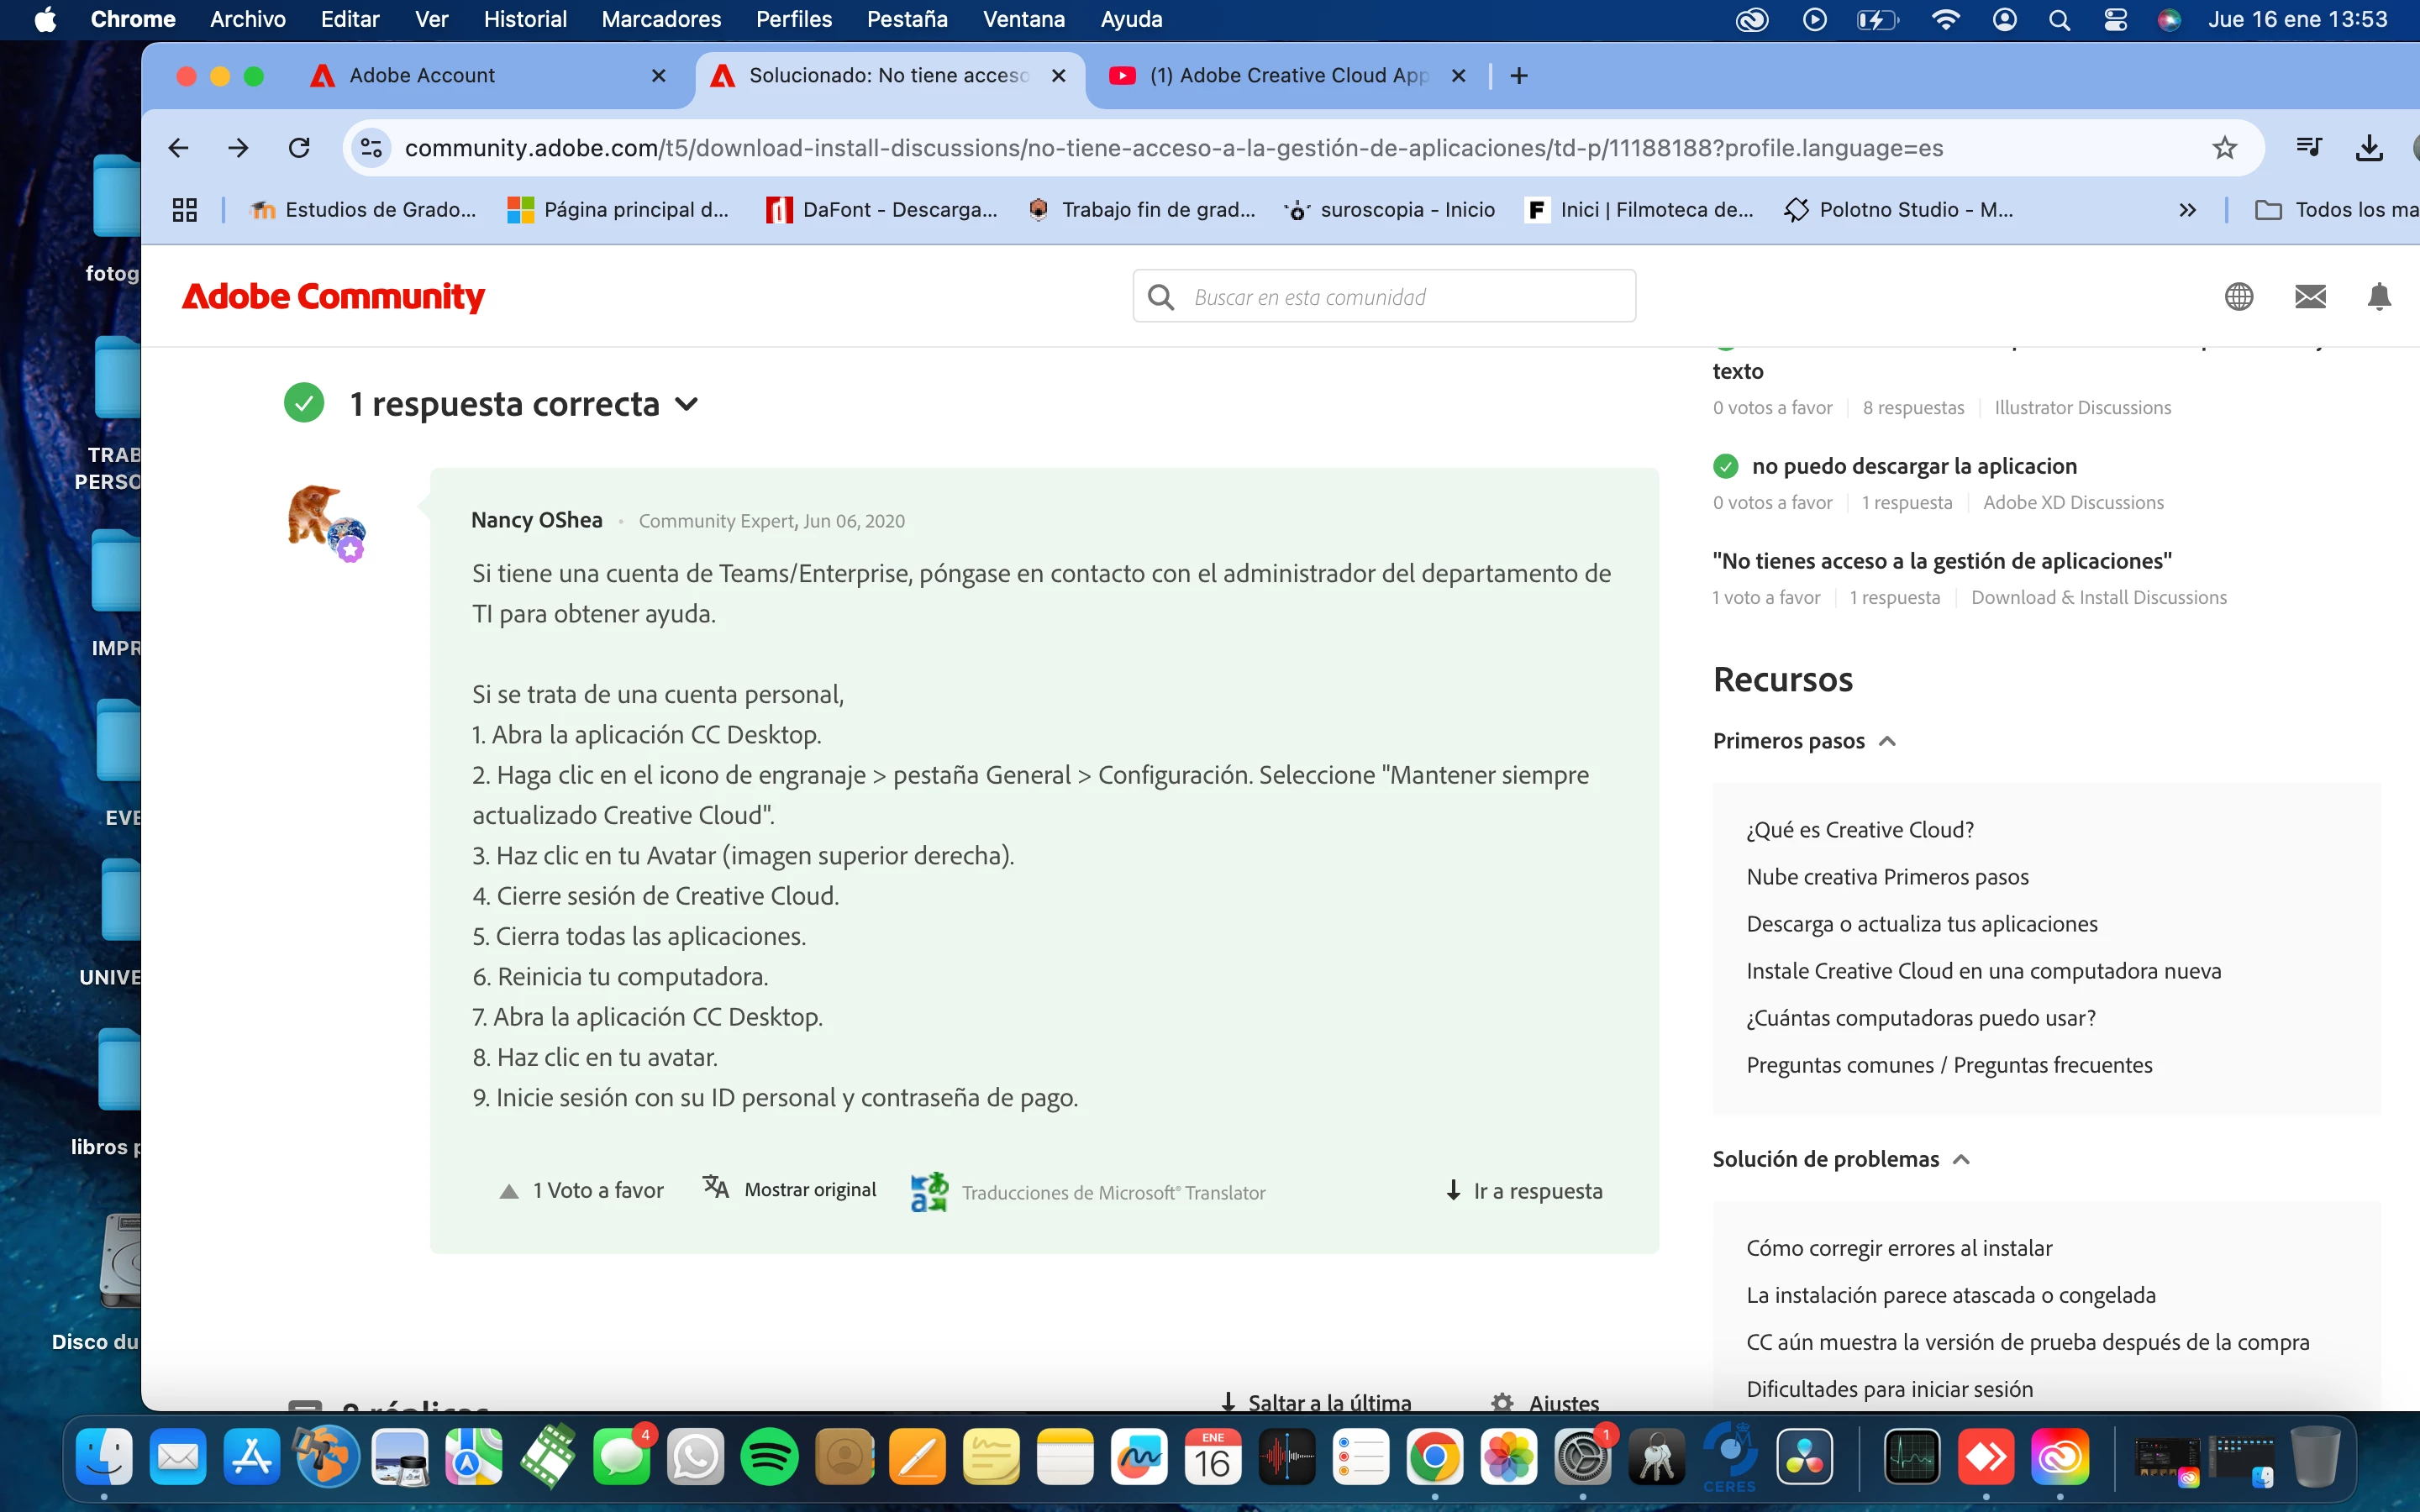2420x1512 pixels.
Task: Open ¿Qué es Creative Cloud? link
Action: (x=1859, y=830)
